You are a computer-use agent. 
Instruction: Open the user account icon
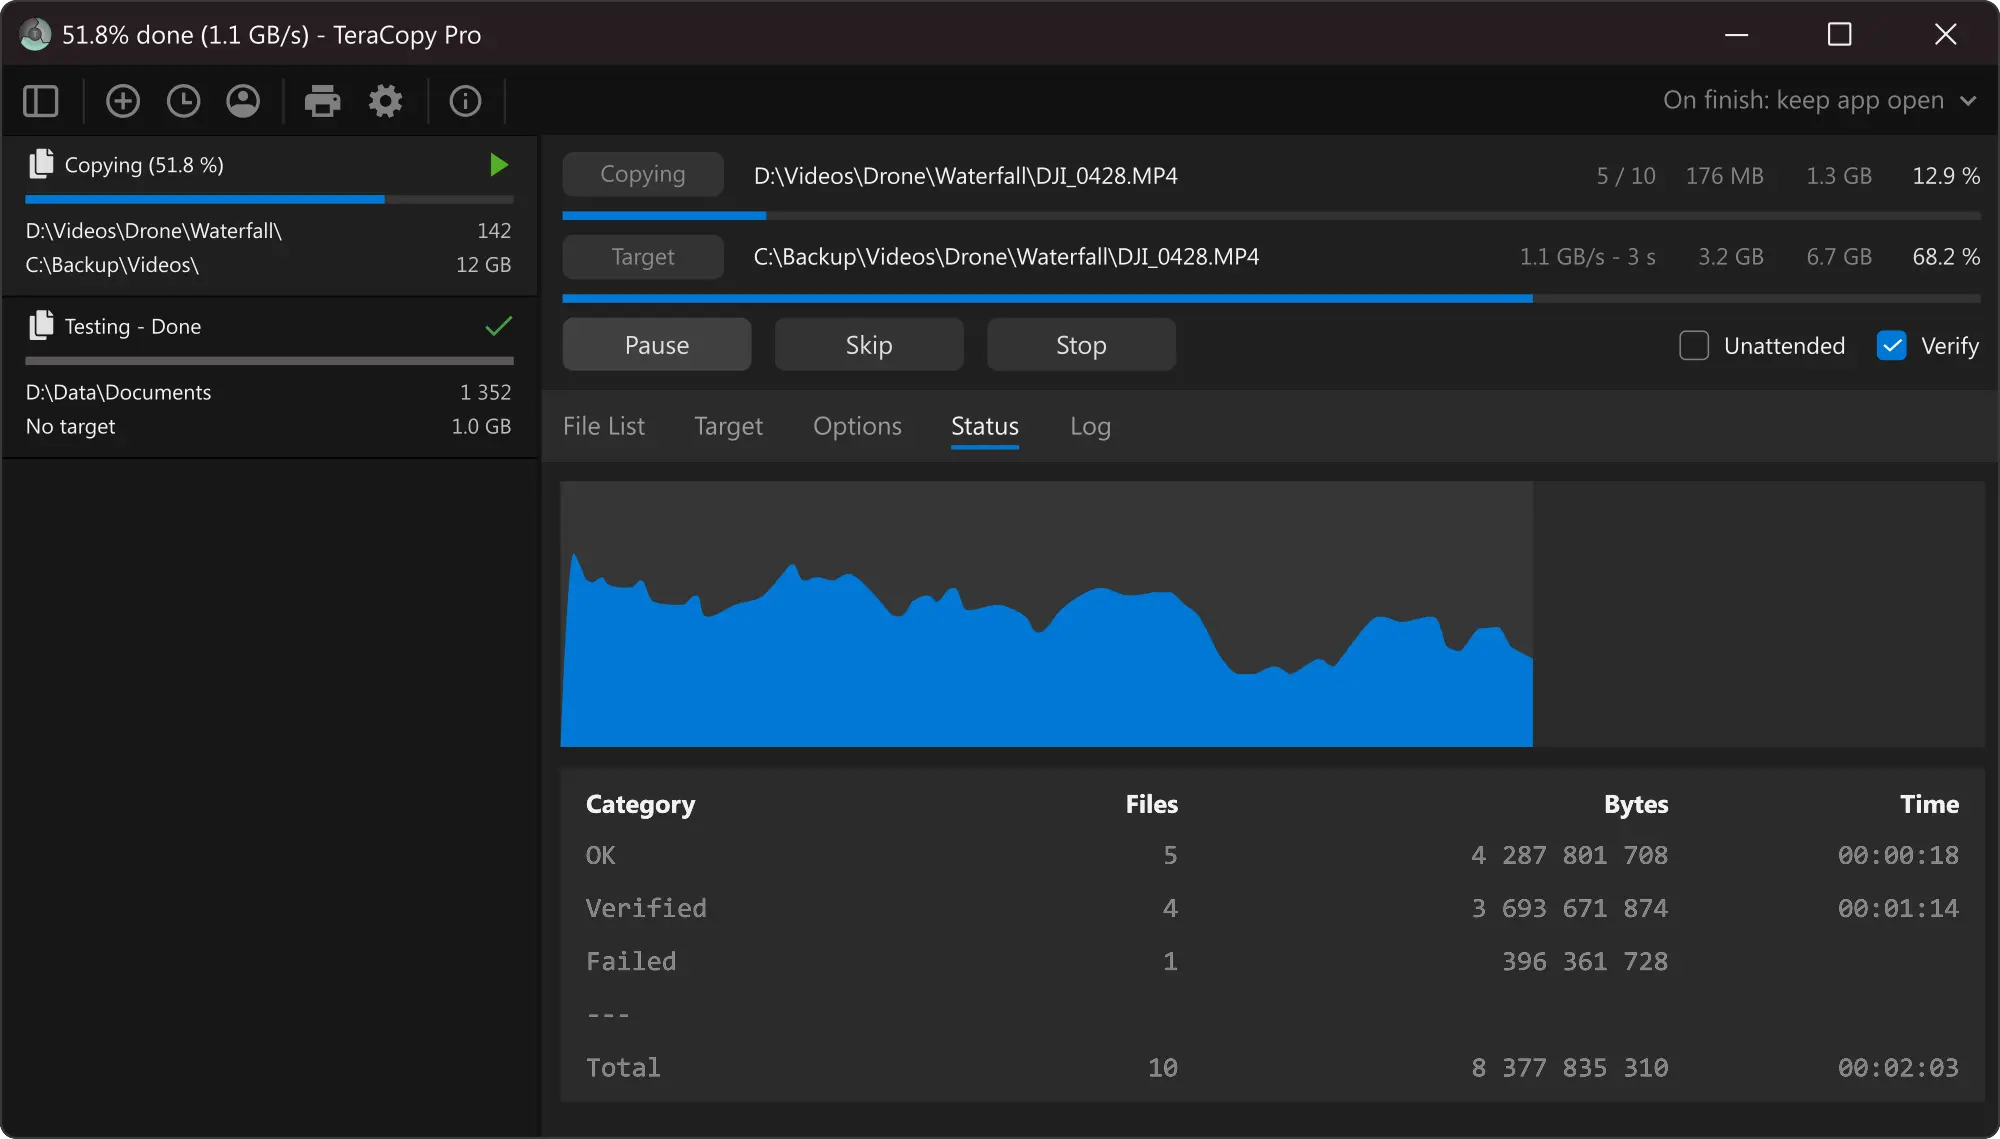tap(243, 101)
